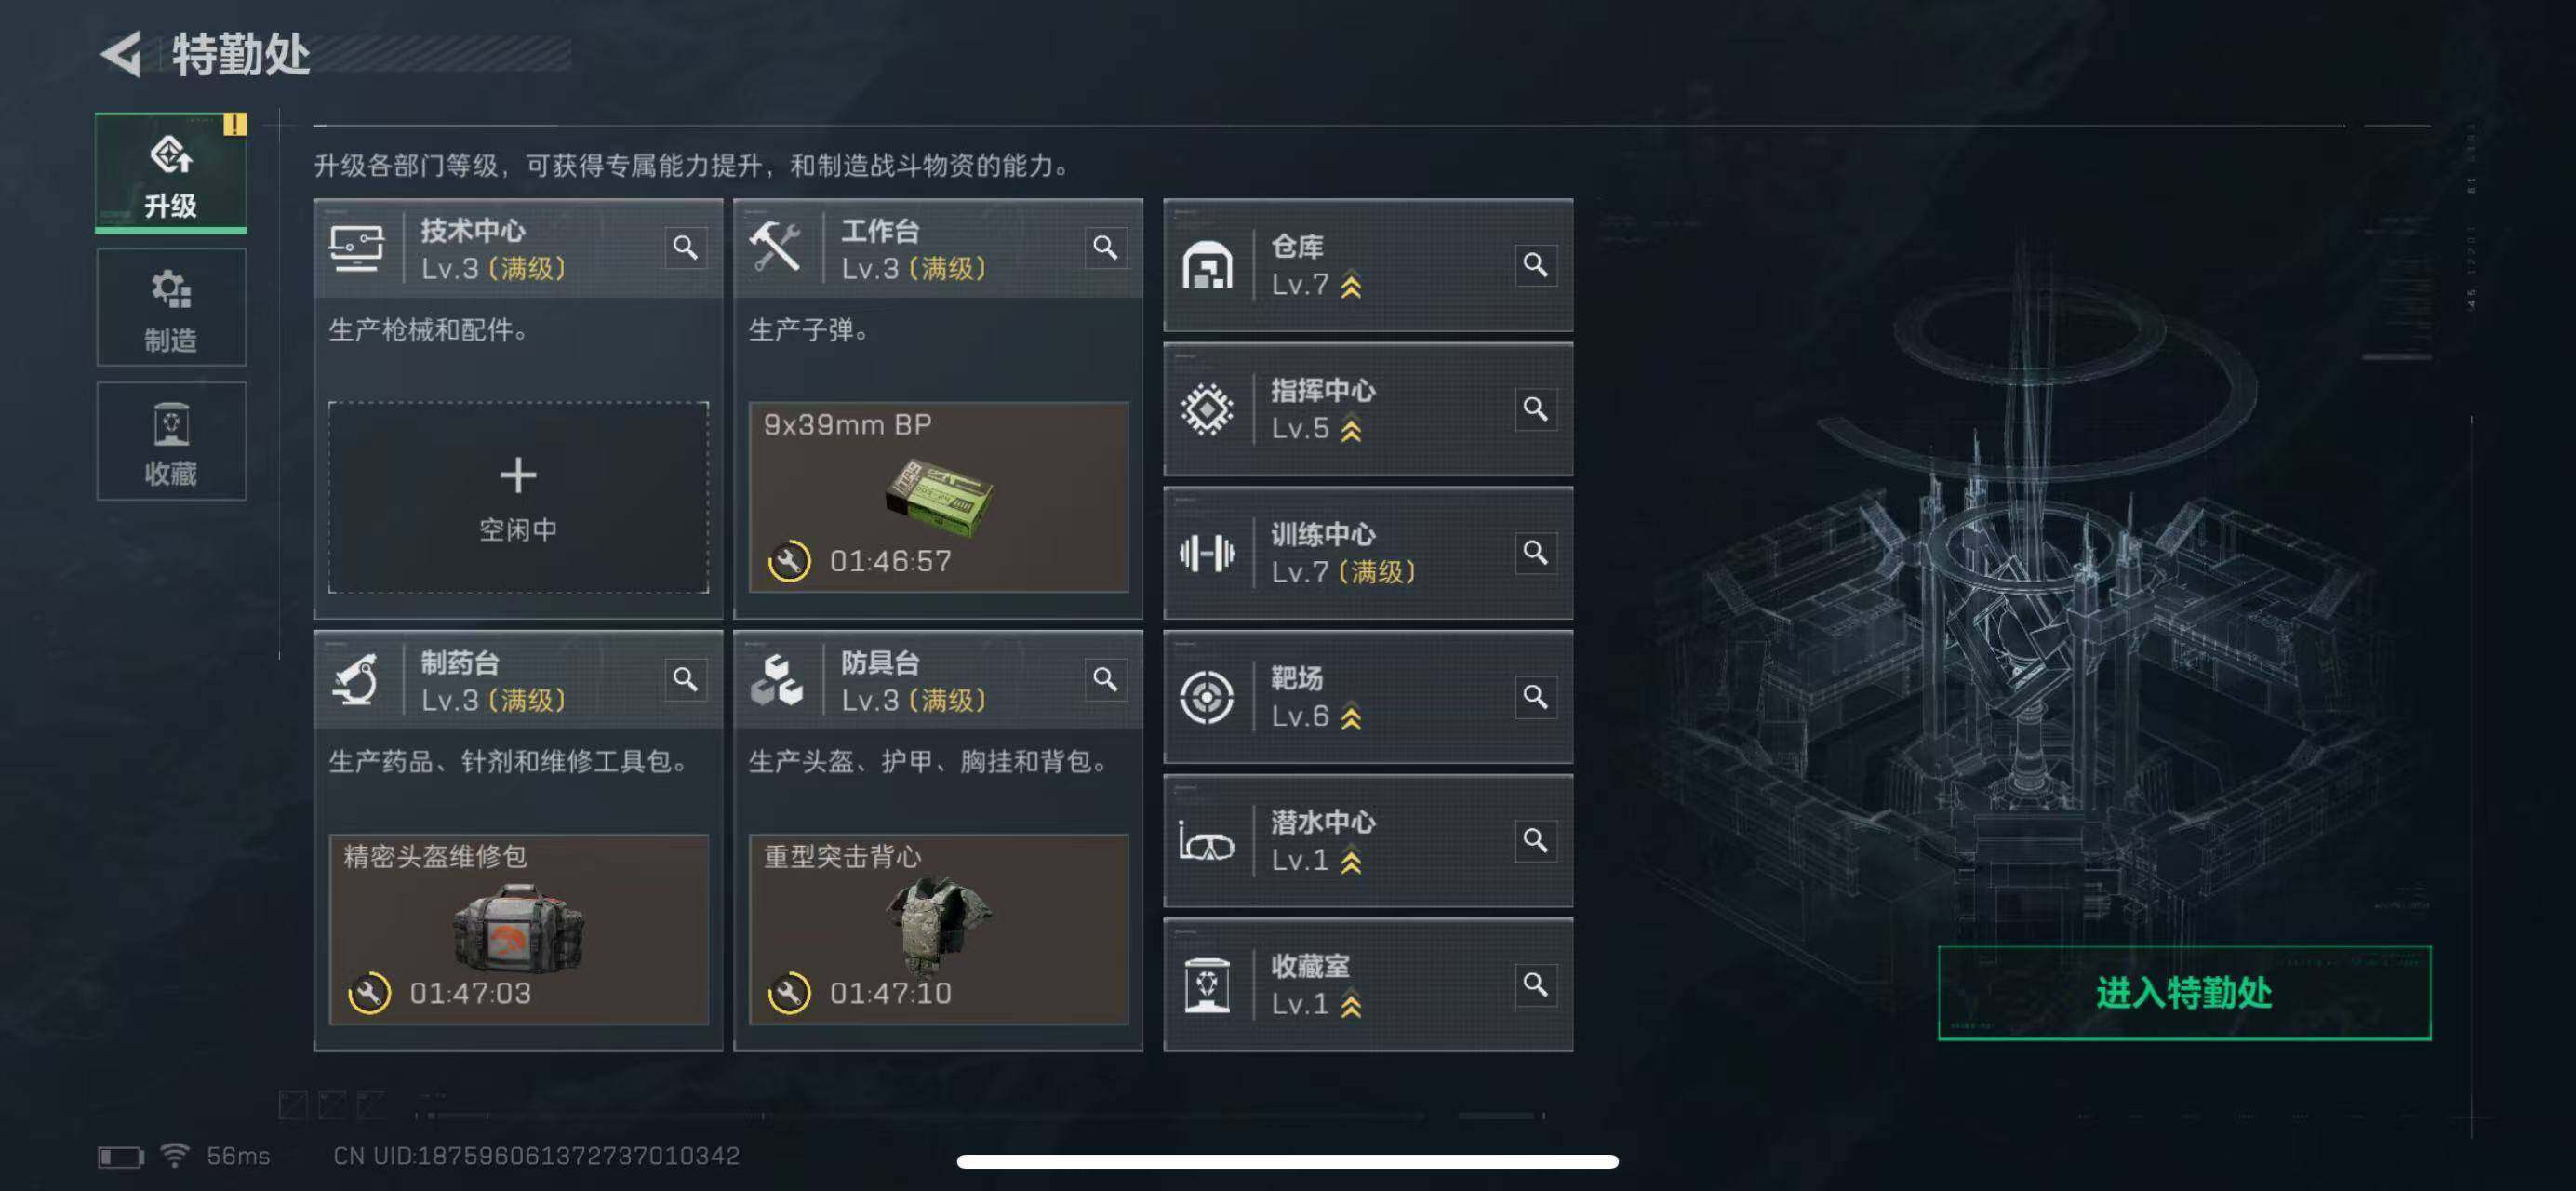The height and width of the screenshot is (1191, 2576).
Task: Inspect 靶场 using its magnifier icon
Action: (1535, 697)
